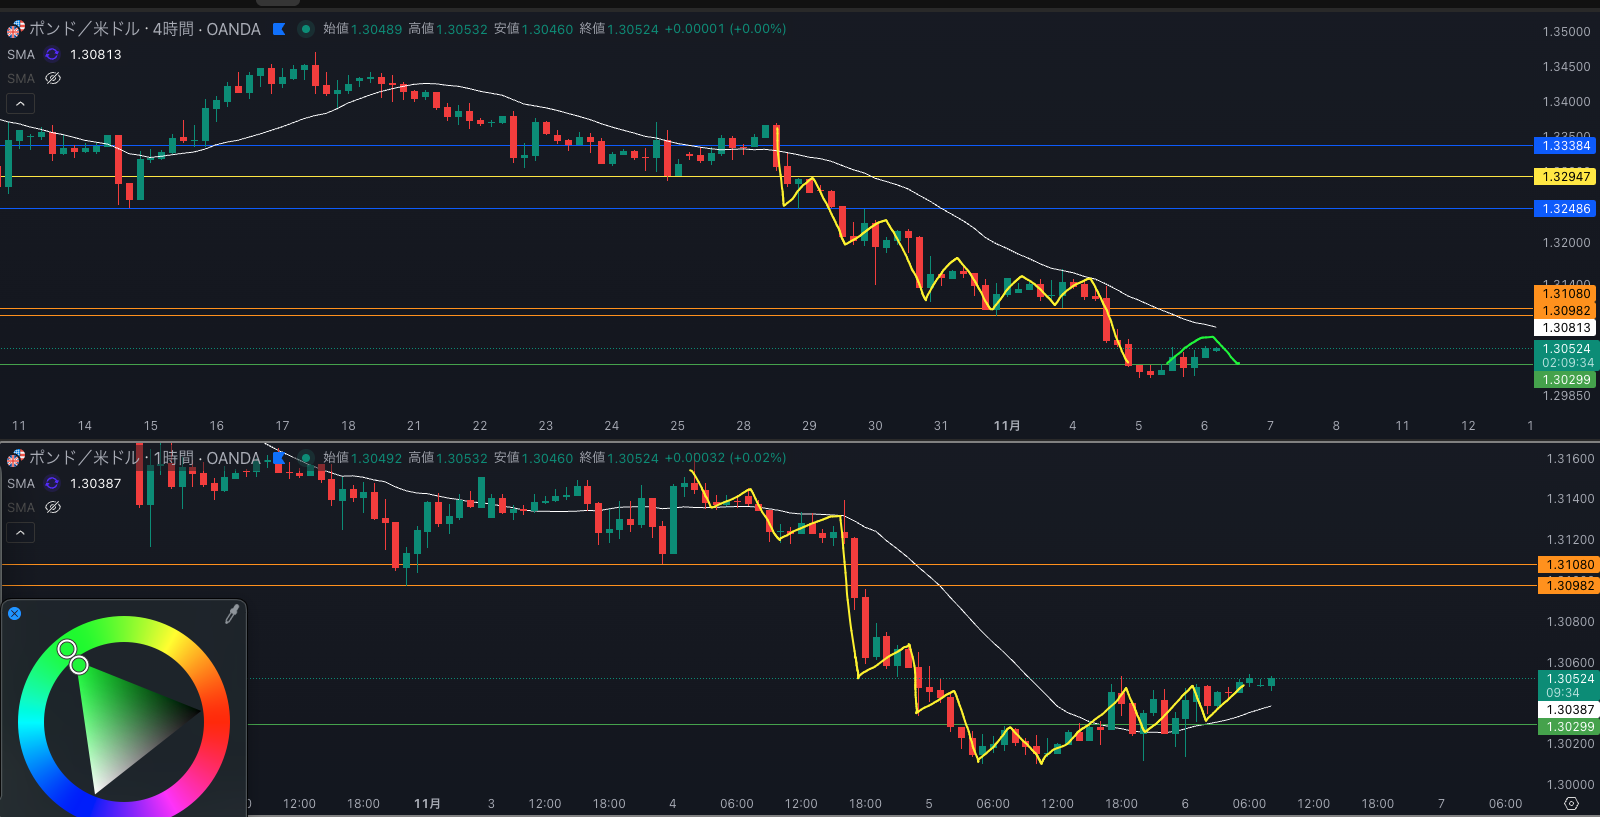Viewport: 1600px width, 817px height.
Task: Click the green market status dot on 1時間 chart
Action: coord(306,458)
